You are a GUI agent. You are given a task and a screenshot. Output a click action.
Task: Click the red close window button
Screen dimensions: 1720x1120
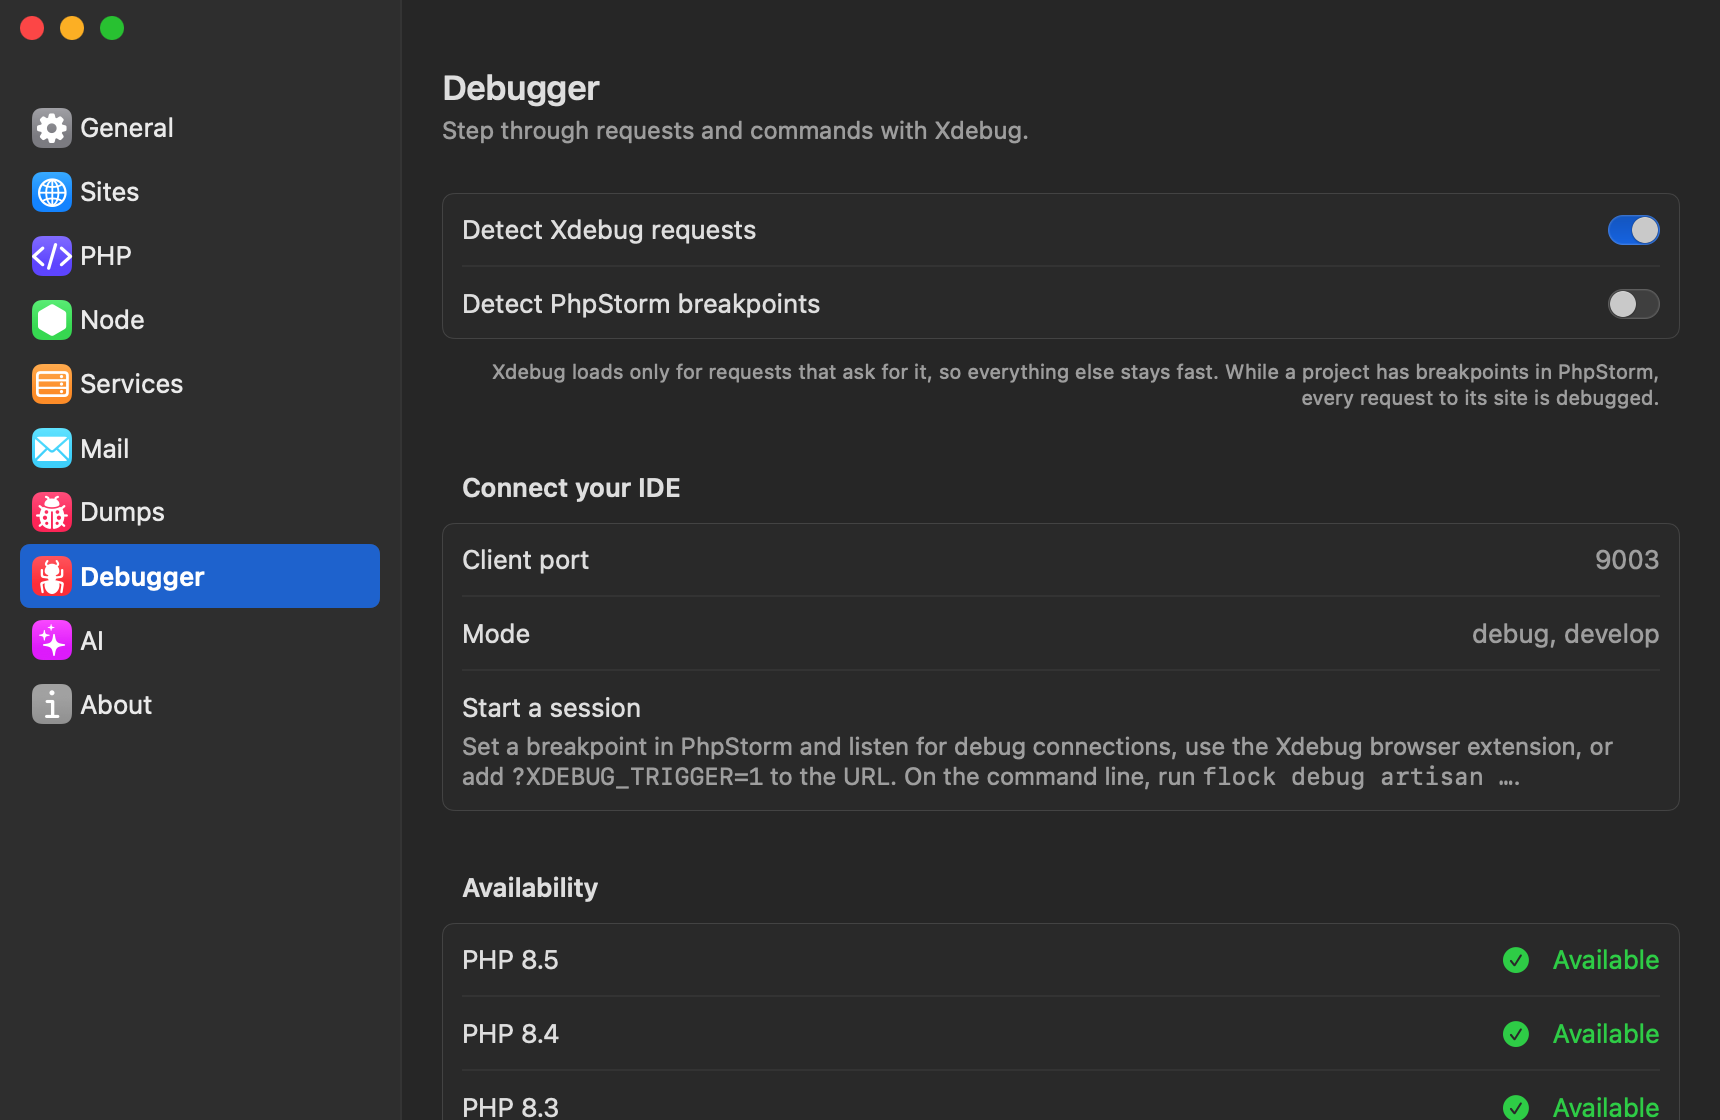point(32,28)
